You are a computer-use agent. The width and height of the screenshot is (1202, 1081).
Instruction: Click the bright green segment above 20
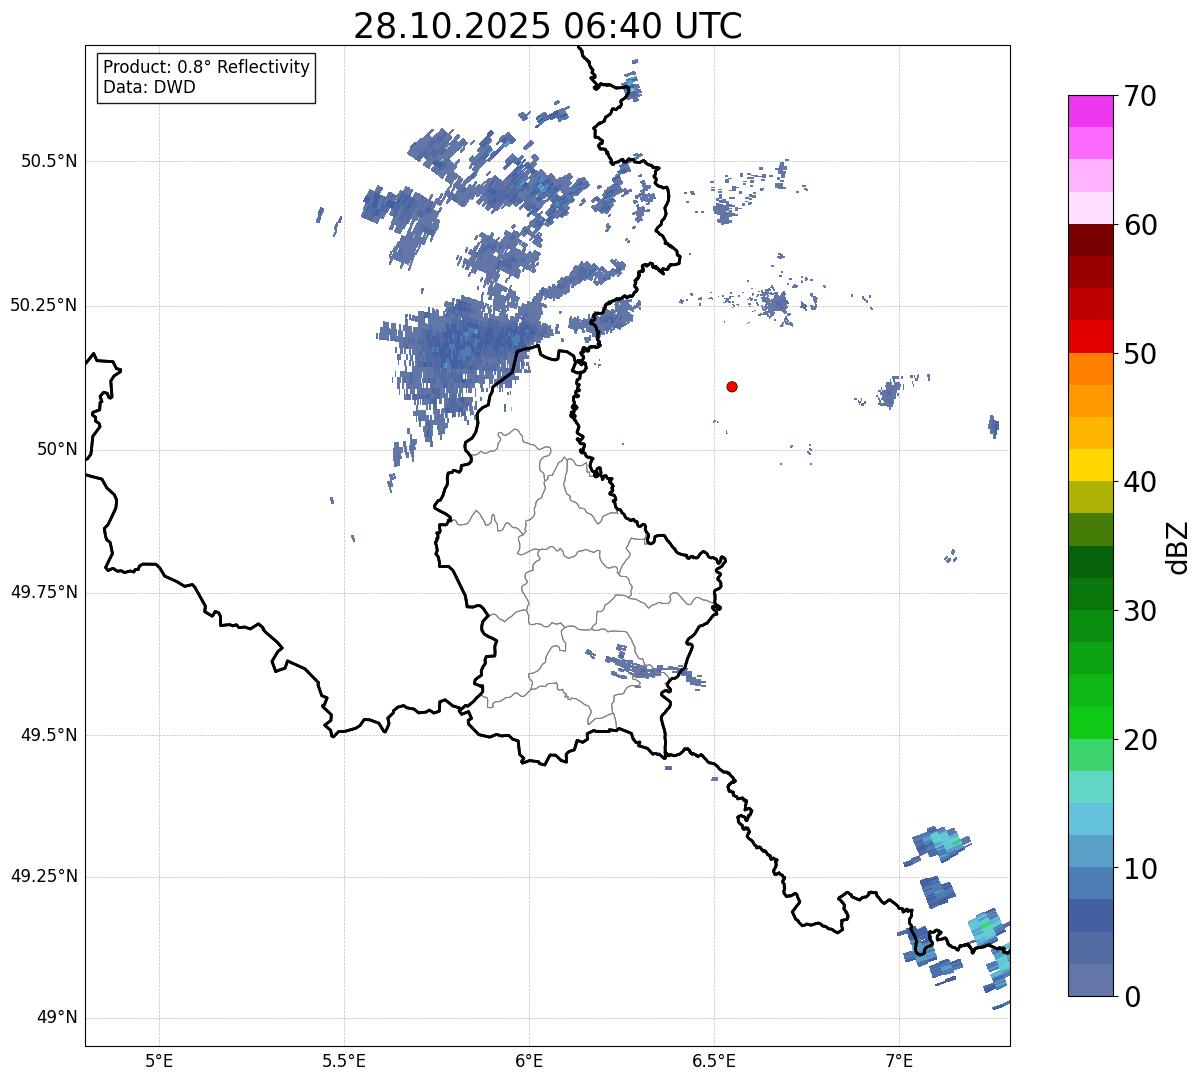pyautogui.click(x=1091, y=723)
